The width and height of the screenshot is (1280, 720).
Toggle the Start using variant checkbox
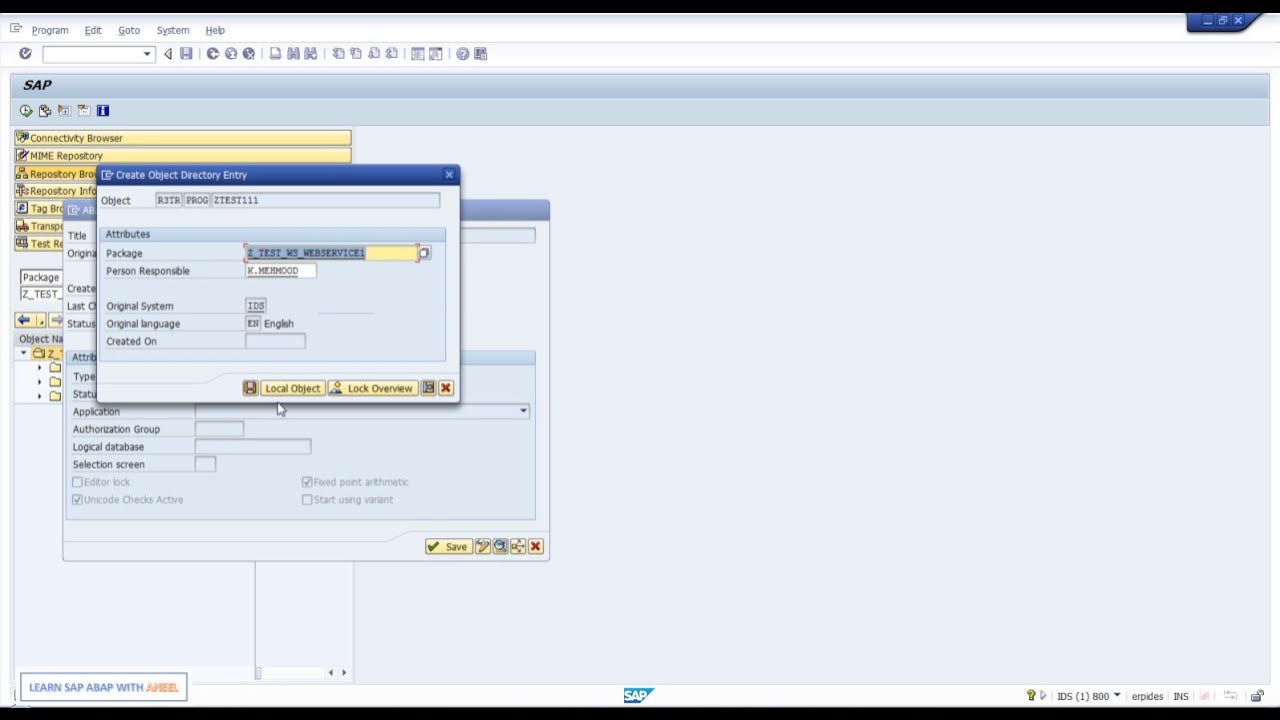click(307, 499)
